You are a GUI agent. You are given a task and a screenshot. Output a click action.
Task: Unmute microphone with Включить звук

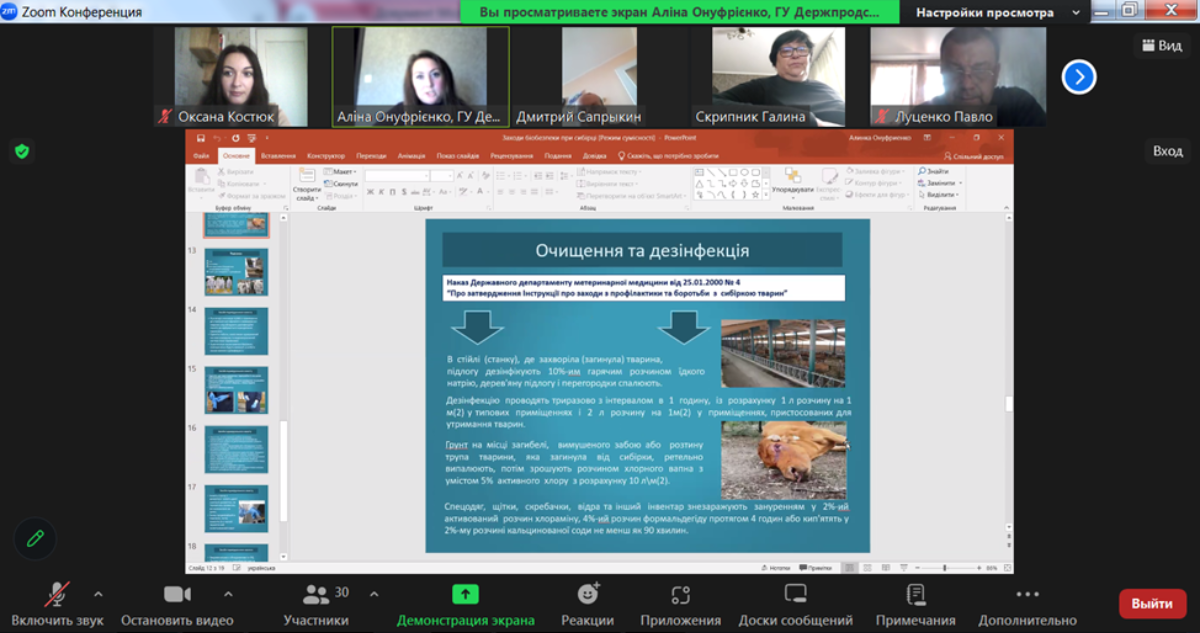(x=57, y=595)
